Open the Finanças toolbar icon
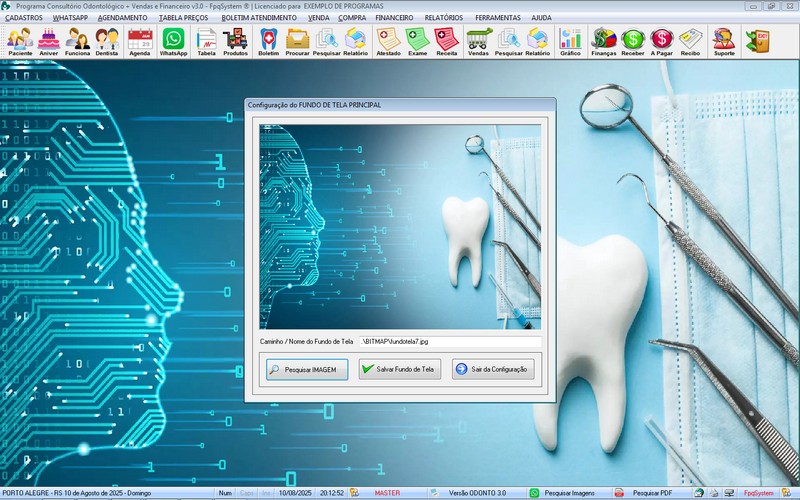800x500 pixels. pos(604,41)
